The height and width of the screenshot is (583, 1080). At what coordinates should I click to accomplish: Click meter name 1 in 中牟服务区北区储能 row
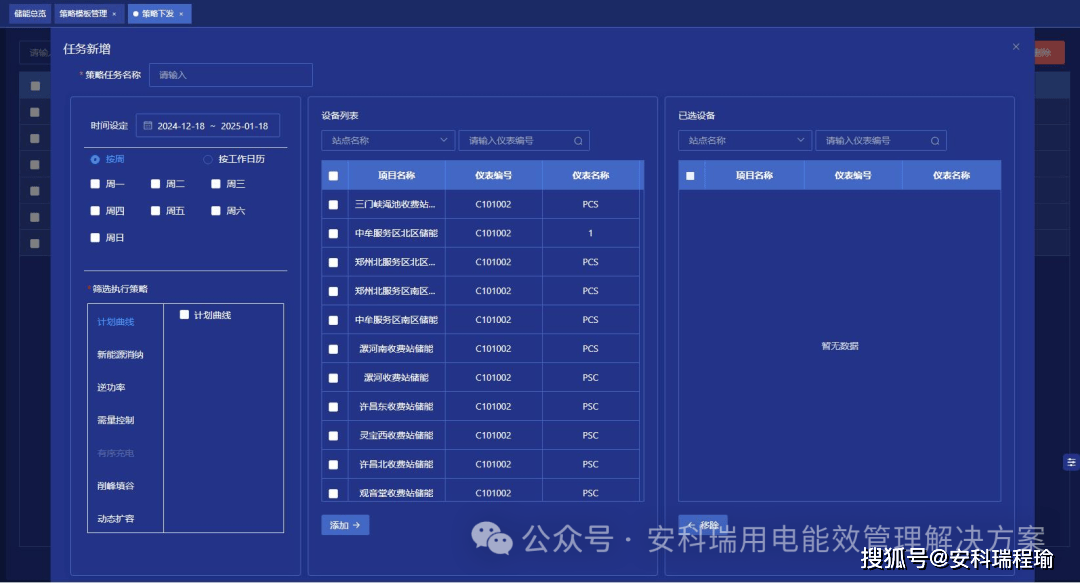pyautogui.click(x=590, y=234)
